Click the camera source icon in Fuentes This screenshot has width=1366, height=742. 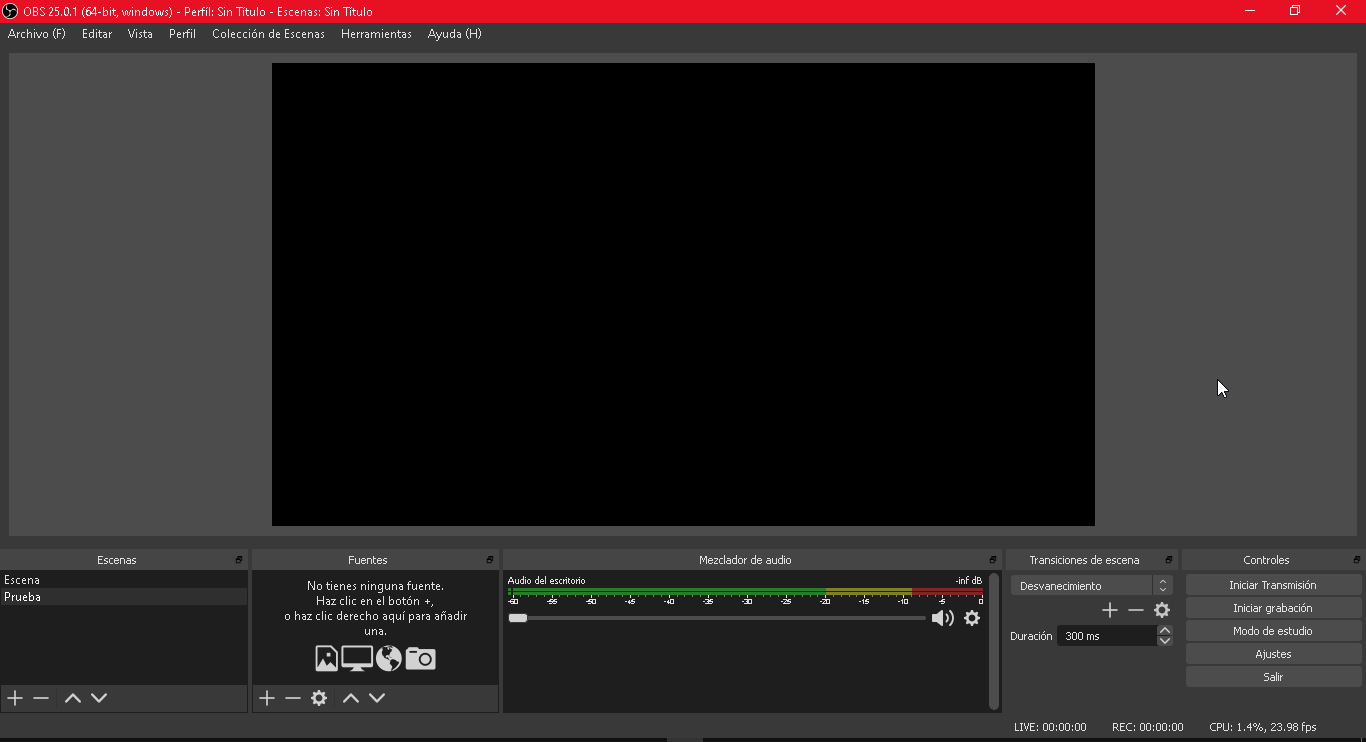[420, 658]
